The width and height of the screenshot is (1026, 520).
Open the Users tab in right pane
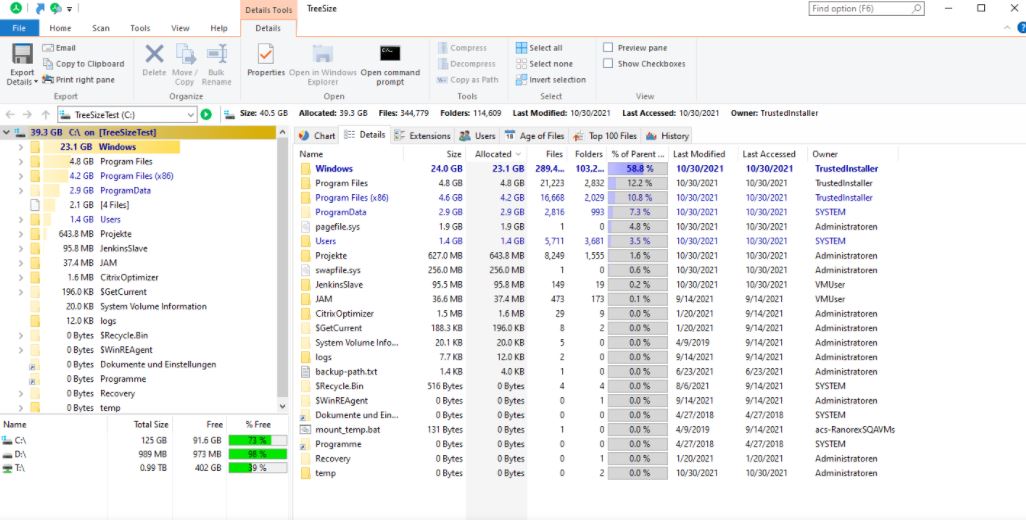coord(477,135)
